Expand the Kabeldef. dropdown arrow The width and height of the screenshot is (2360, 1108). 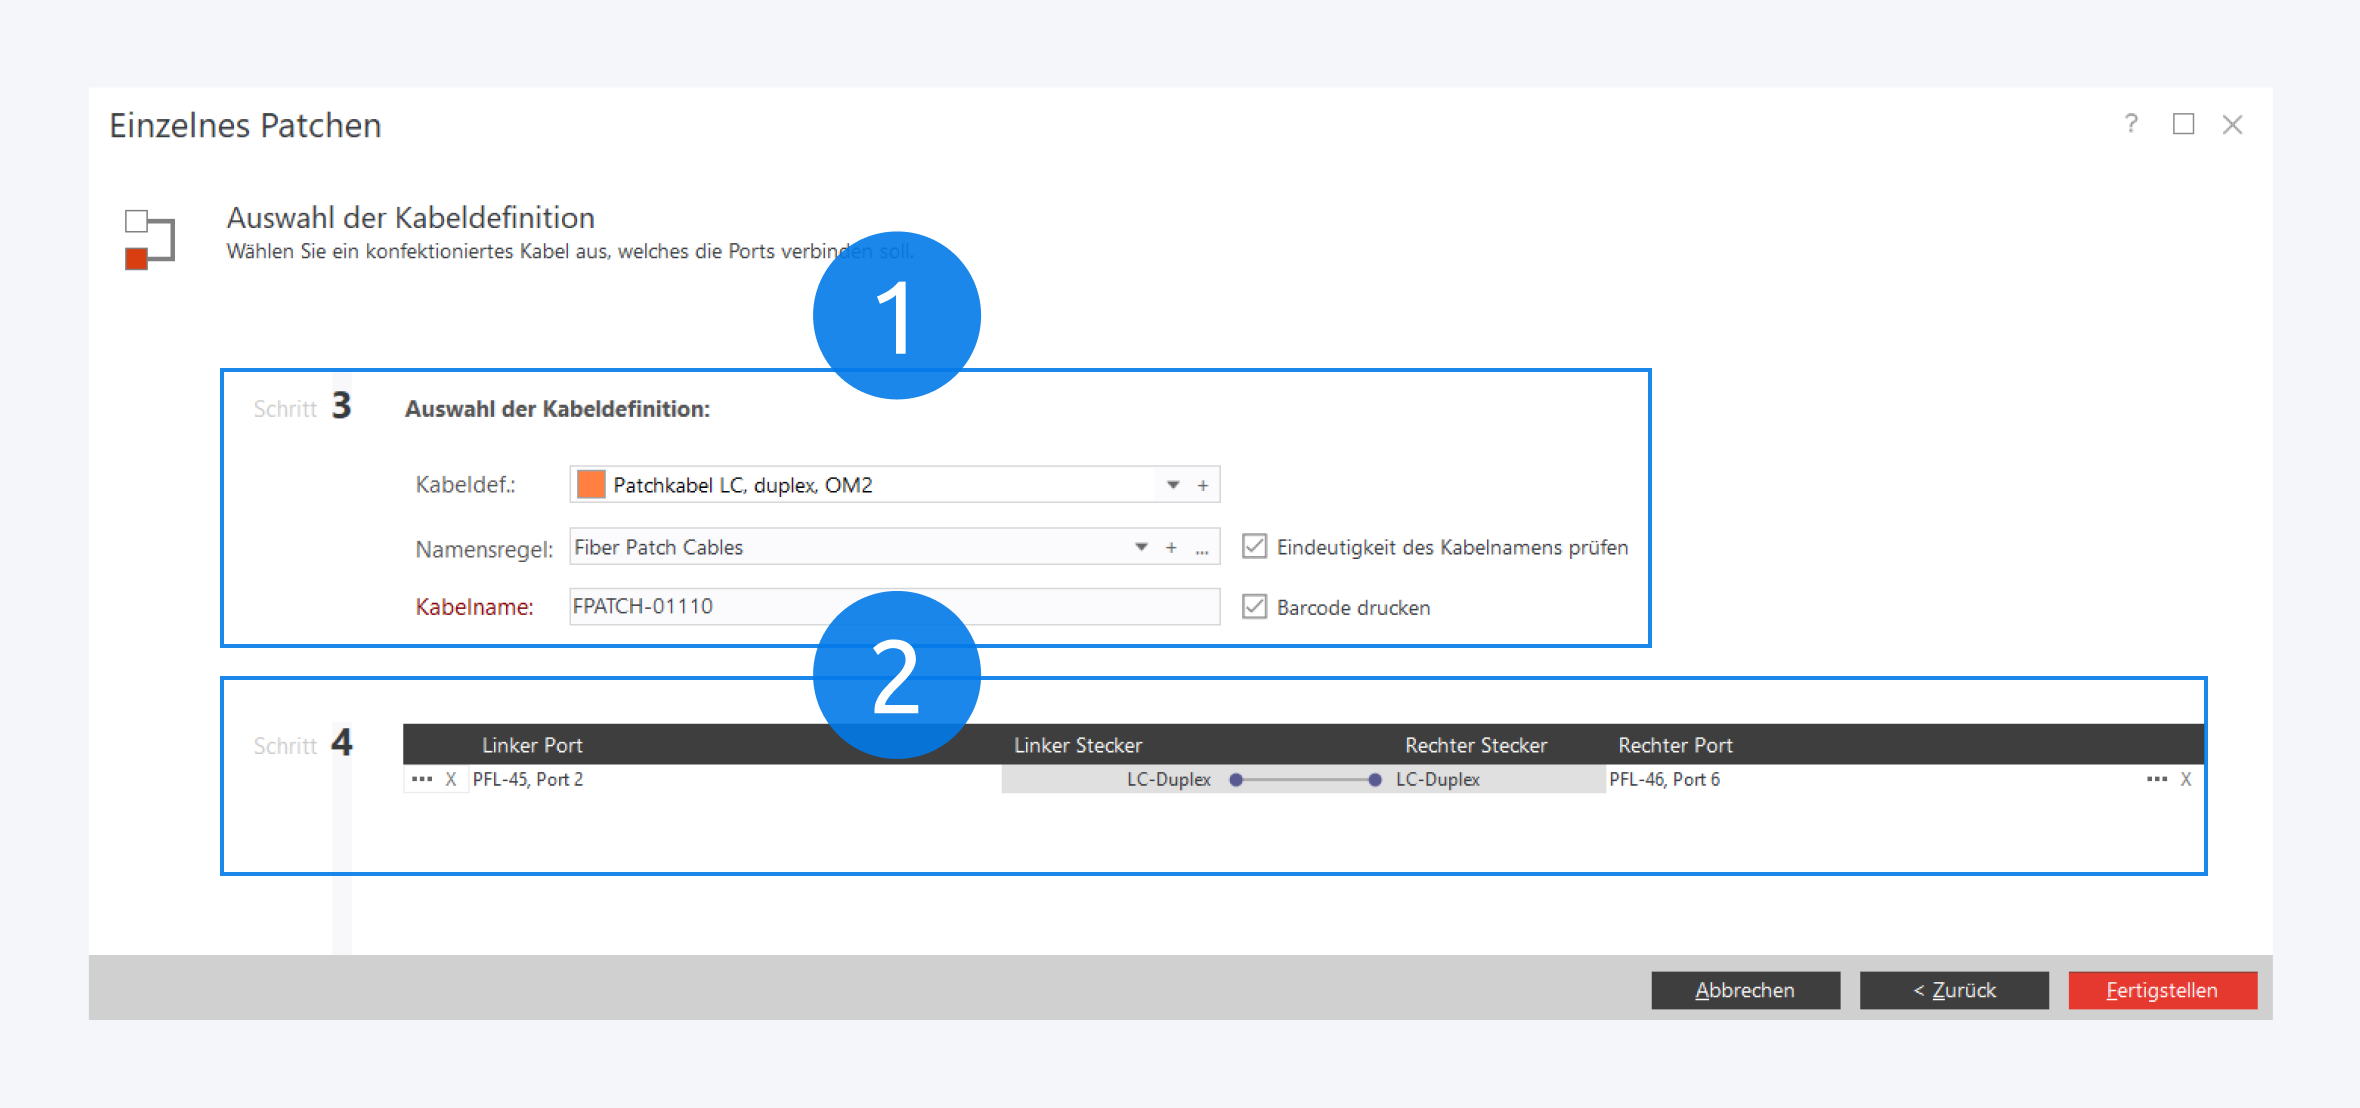[x=1173, y=485]
